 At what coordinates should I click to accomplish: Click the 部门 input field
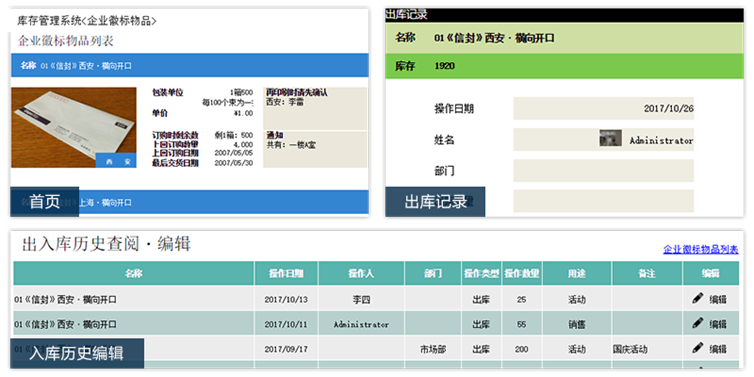603,171
